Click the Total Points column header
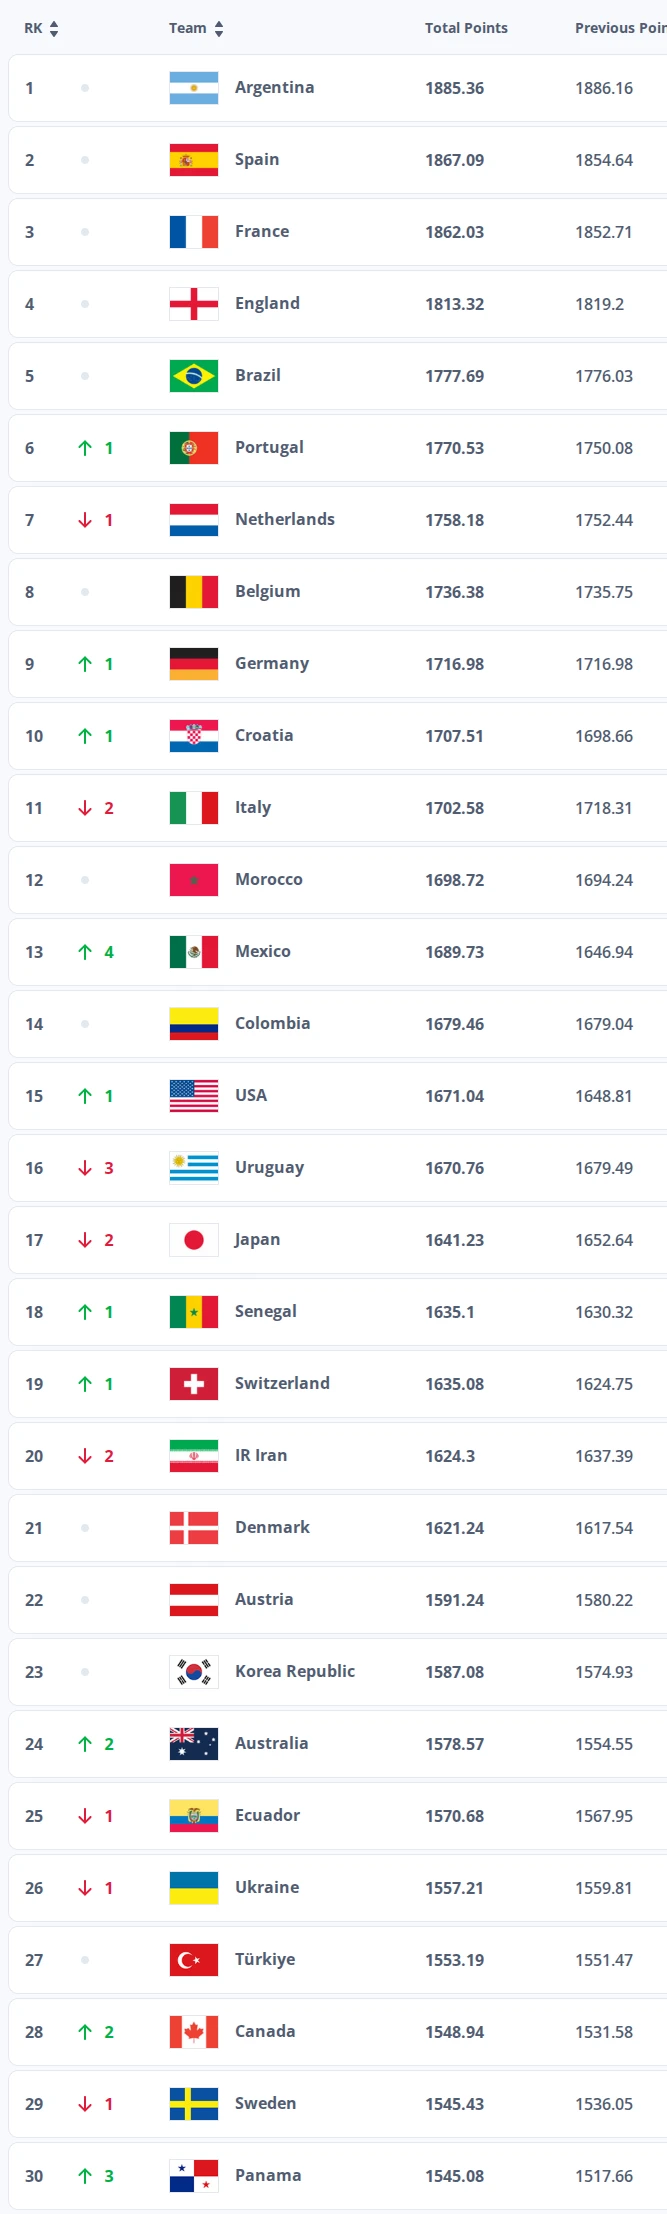This screenshot has width=667, height=2214. [x=466, y=28]
